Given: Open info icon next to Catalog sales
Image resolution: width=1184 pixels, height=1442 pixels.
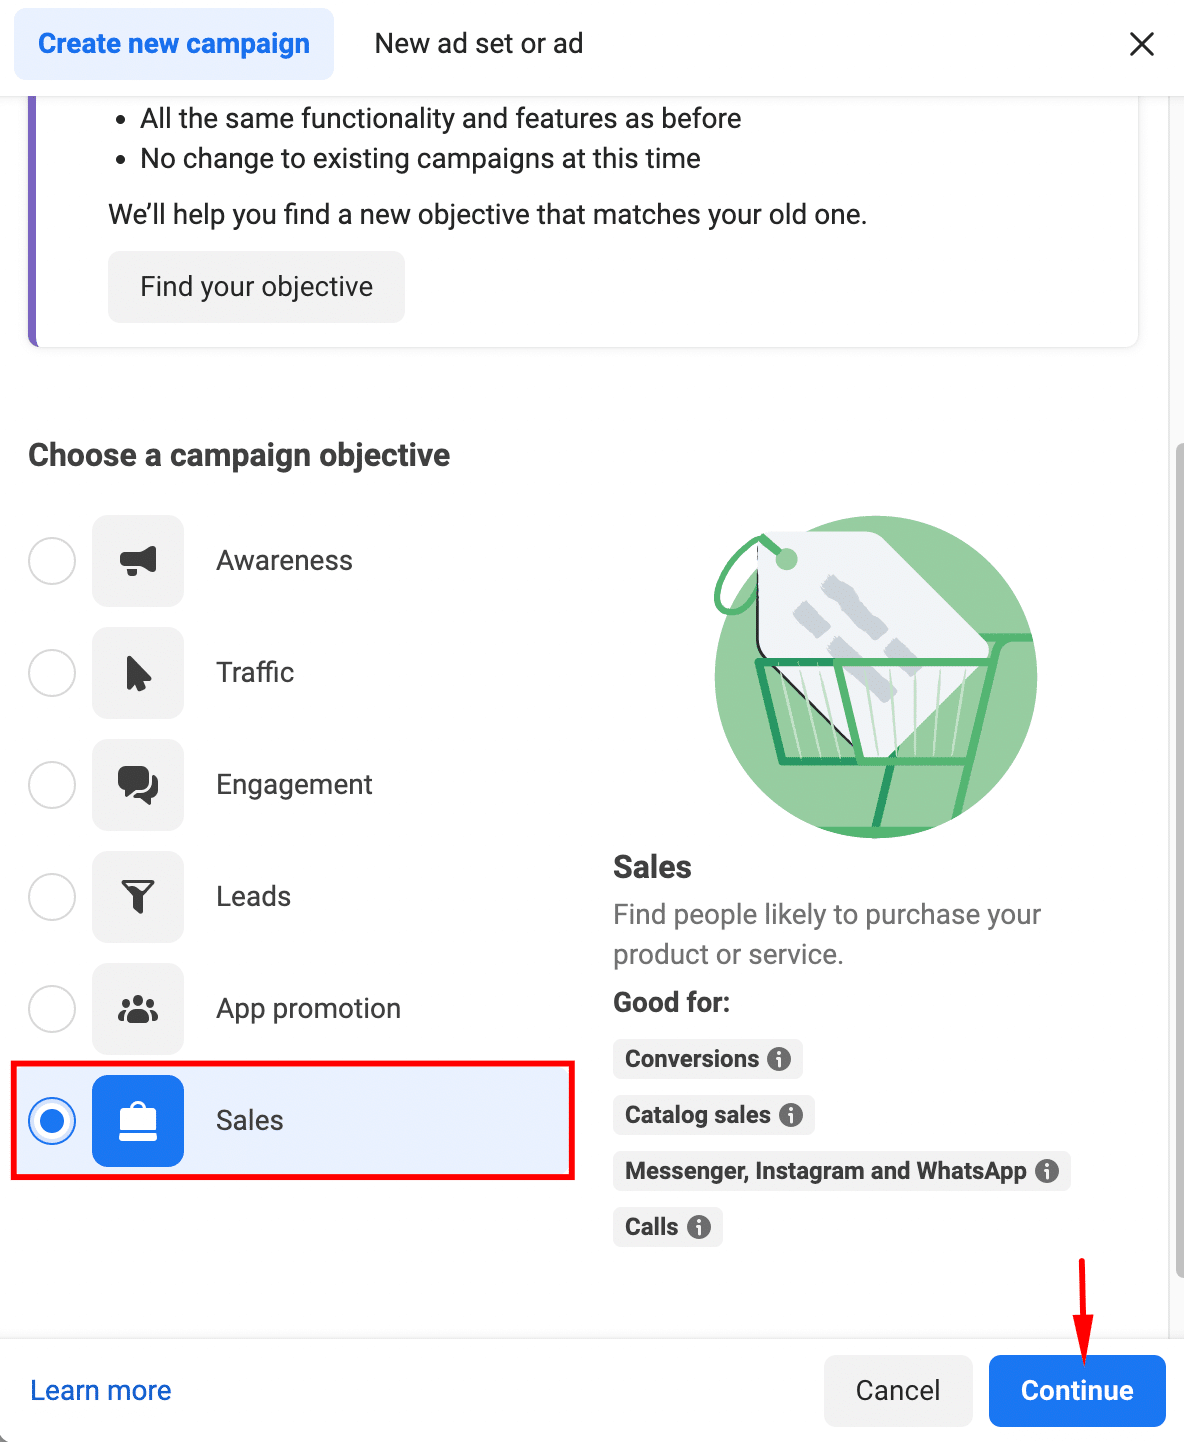Looking at the screenshot, I should point(791,1115).
